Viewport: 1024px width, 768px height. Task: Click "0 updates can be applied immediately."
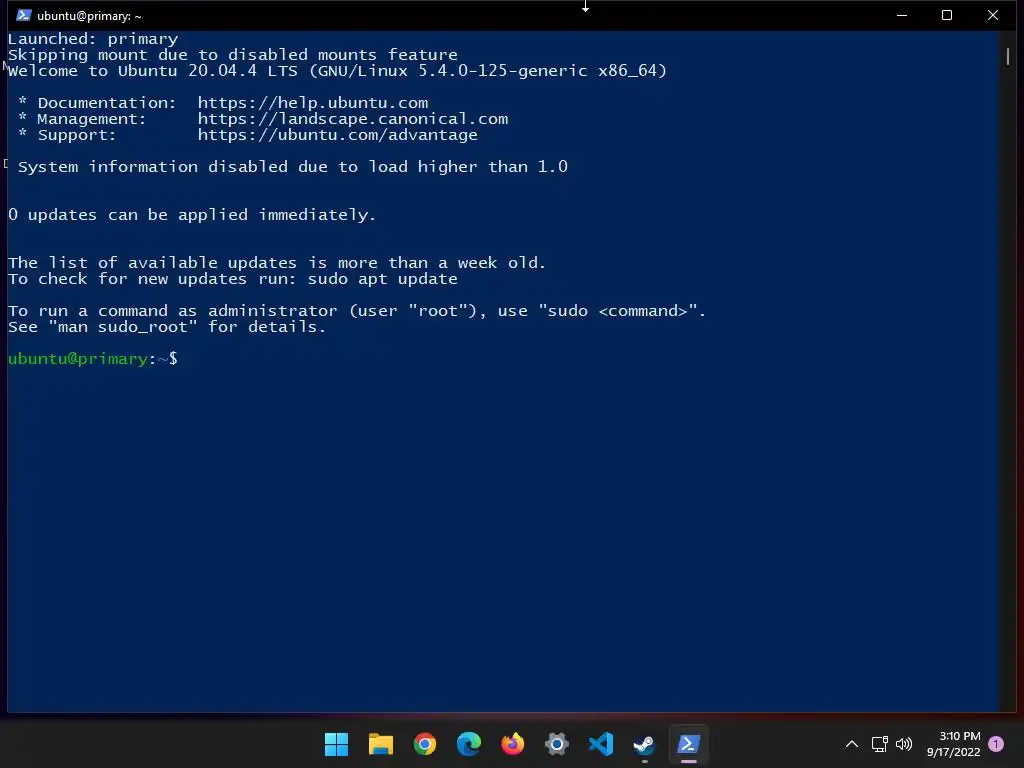click(x=192, y=215)
